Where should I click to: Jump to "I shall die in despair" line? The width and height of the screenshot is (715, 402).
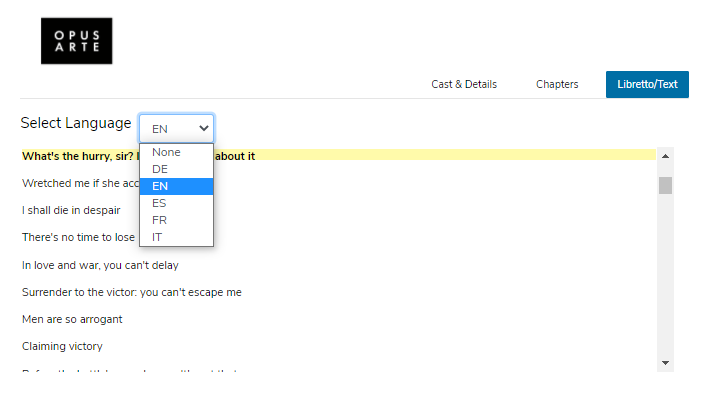point(71,210)
